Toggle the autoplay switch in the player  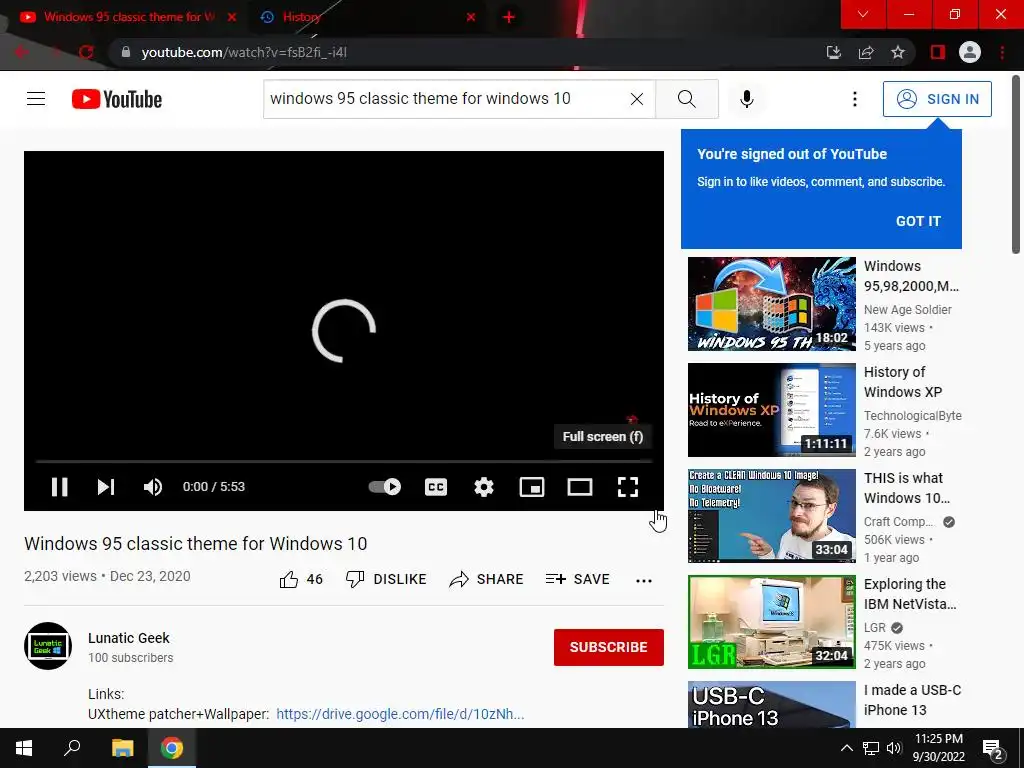[385, 487]
